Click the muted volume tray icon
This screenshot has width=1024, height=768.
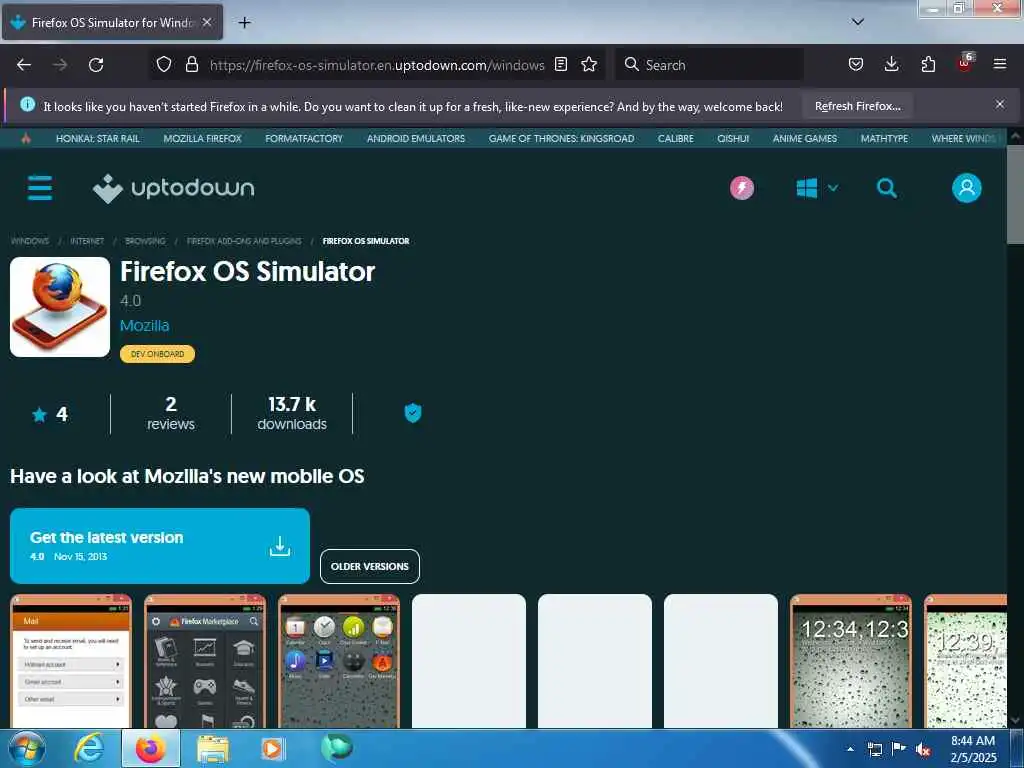[x=923, y=749]
